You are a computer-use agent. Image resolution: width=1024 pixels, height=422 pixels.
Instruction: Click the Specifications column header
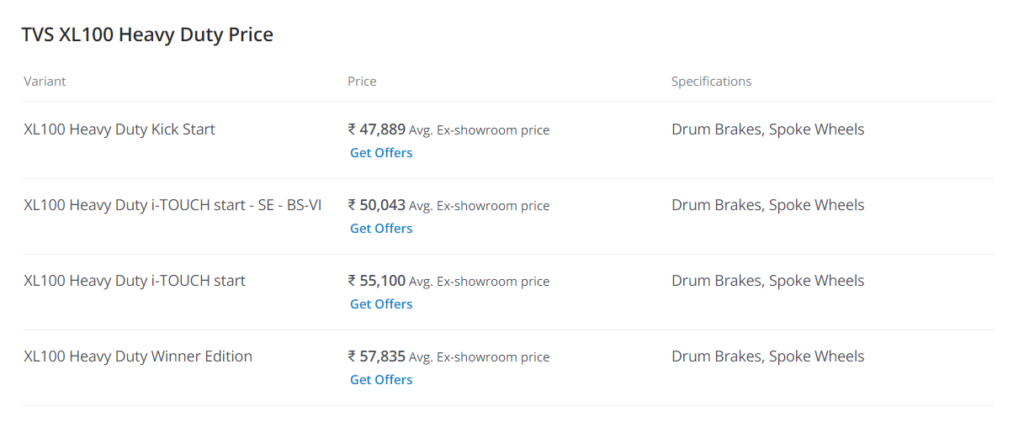click(x=711, y=82)
